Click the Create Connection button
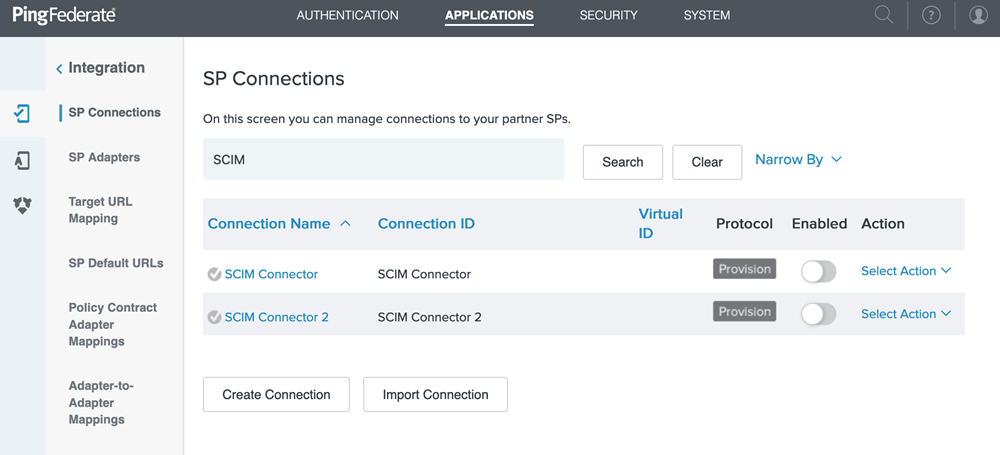The image size is (1000, 455). coord(276,395)
